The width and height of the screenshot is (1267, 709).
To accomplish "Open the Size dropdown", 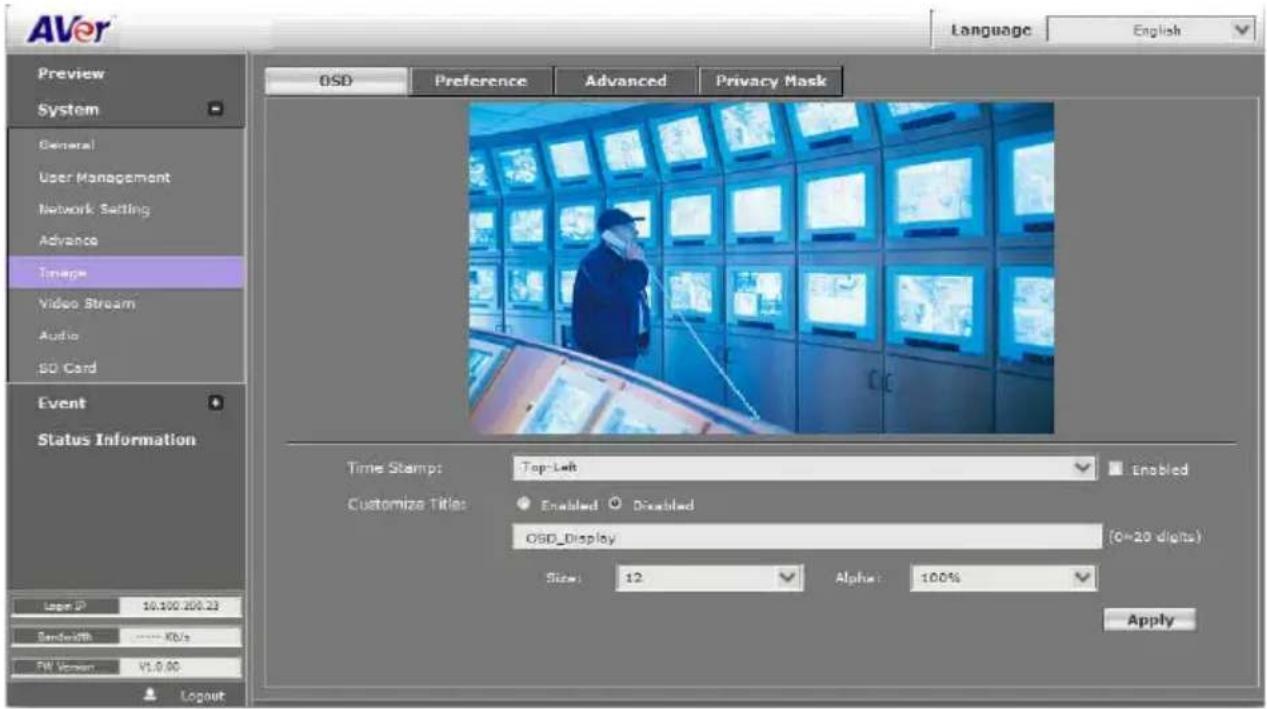I will [710, 578].
